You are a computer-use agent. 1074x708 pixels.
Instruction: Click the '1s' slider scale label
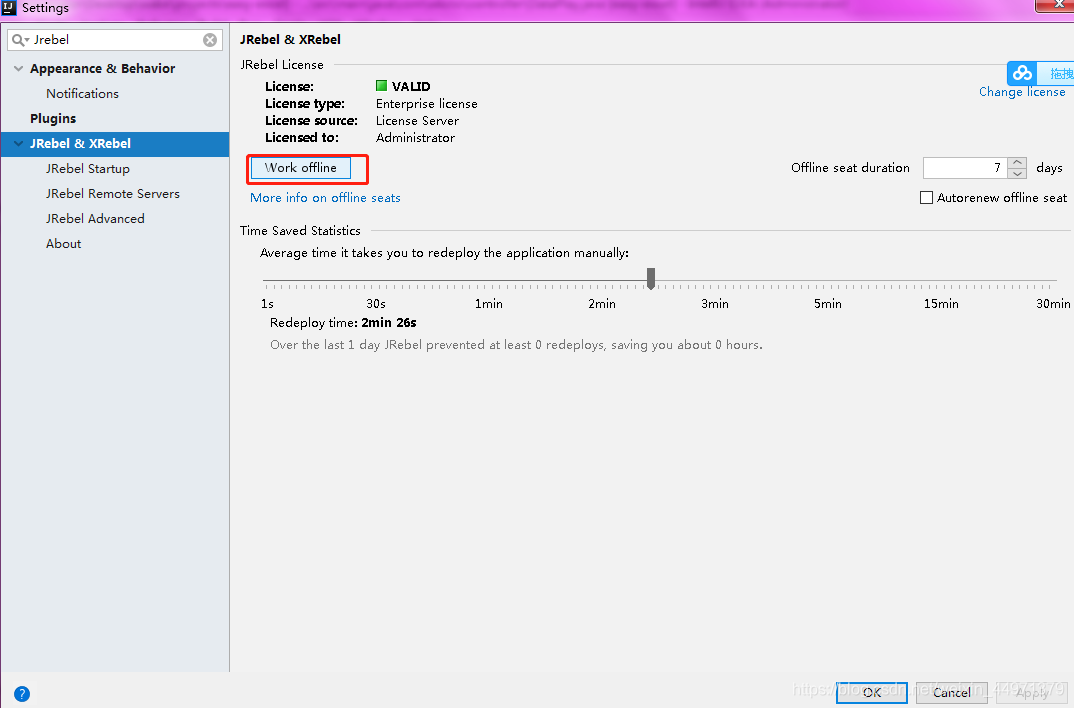267,304
